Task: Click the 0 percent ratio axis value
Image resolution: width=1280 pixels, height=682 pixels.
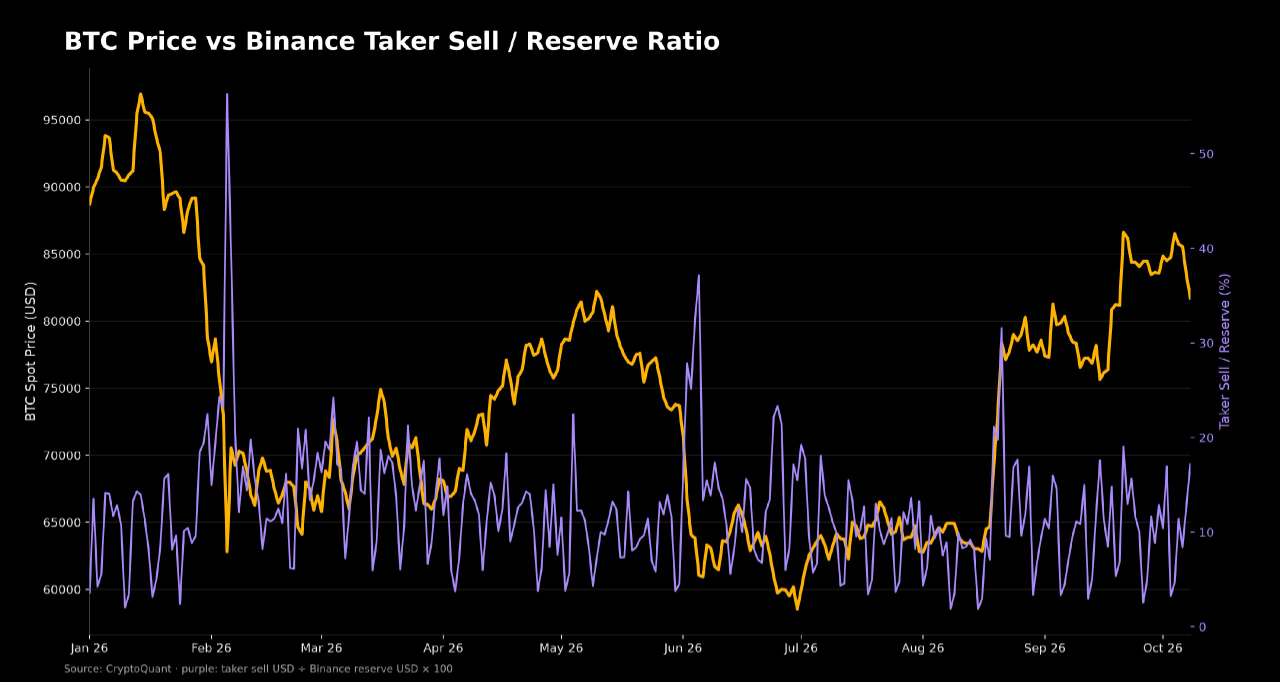Action: 1203,627
